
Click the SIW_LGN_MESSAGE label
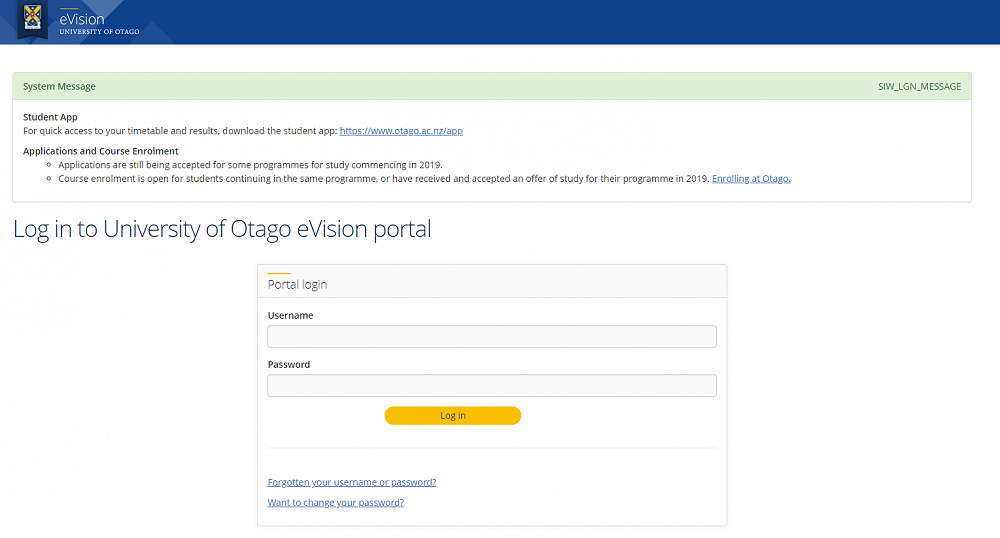(x=919, y=87)
